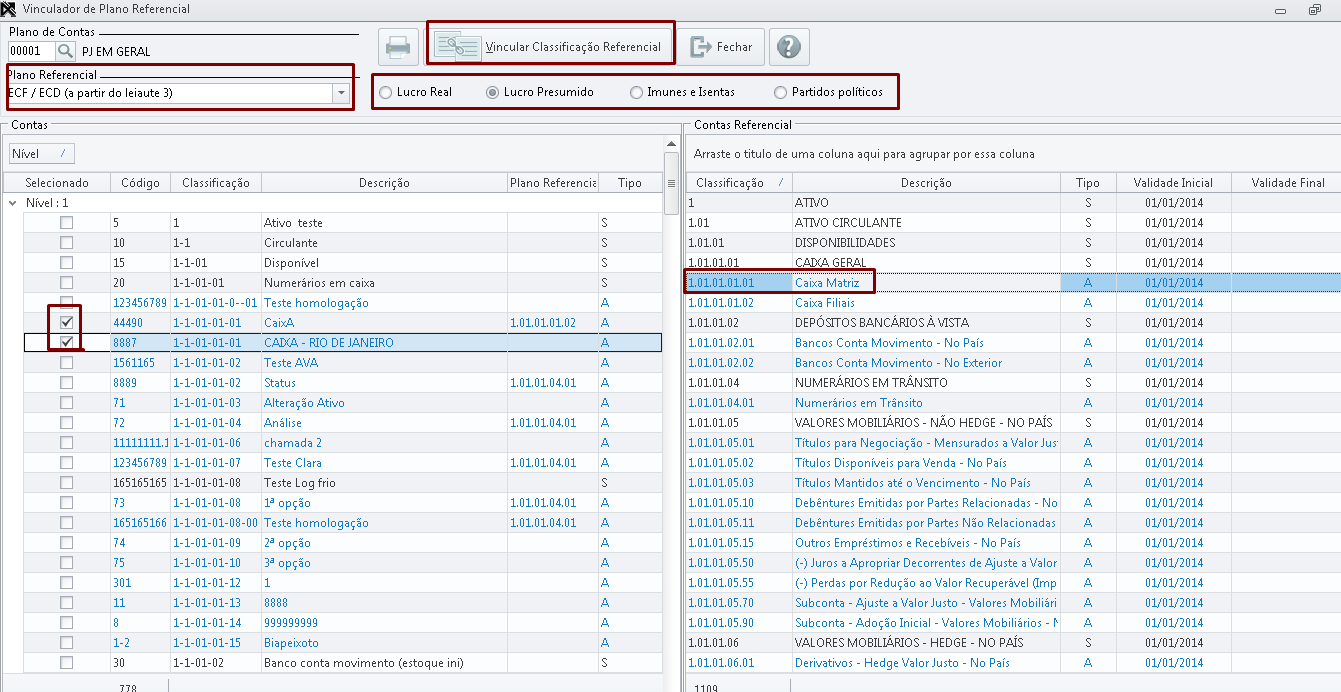Select Derivativos - Hedge Valor Justo row
The height and width of the screenshot is (692, 1341).
pos(1013,663)
